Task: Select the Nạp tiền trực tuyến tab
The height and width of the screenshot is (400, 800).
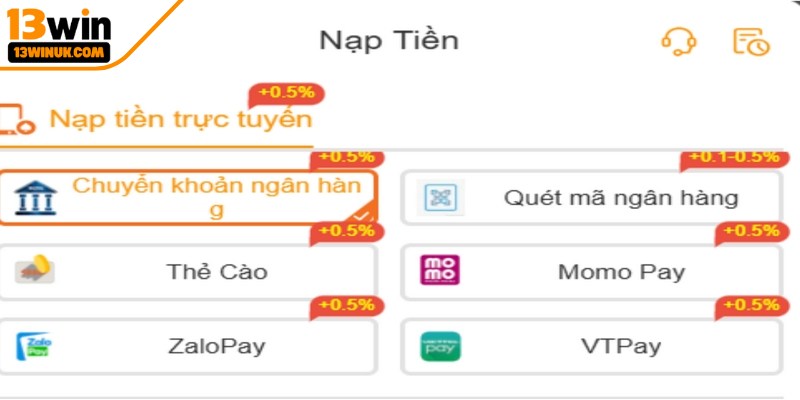Action: click(180, 120)
